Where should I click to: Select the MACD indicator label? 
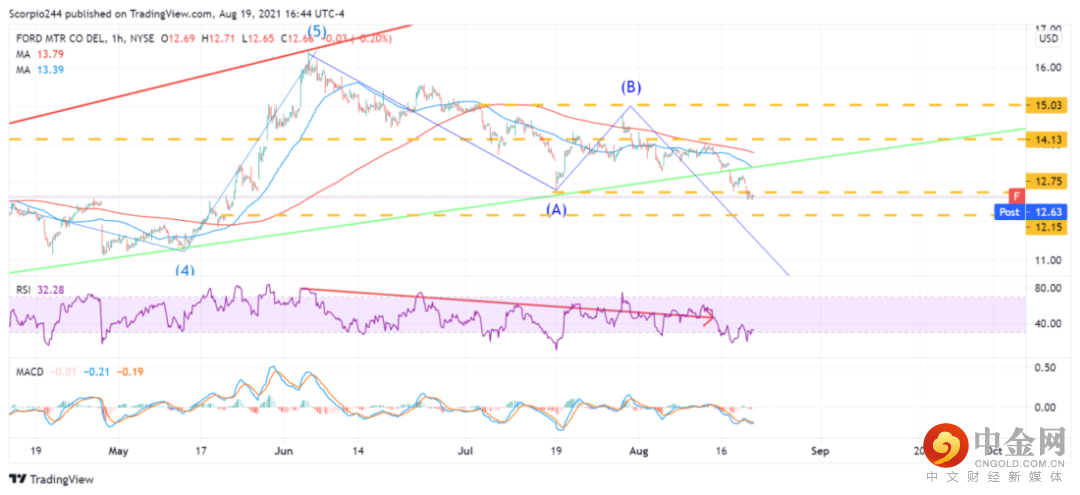(x=30, y=372)
